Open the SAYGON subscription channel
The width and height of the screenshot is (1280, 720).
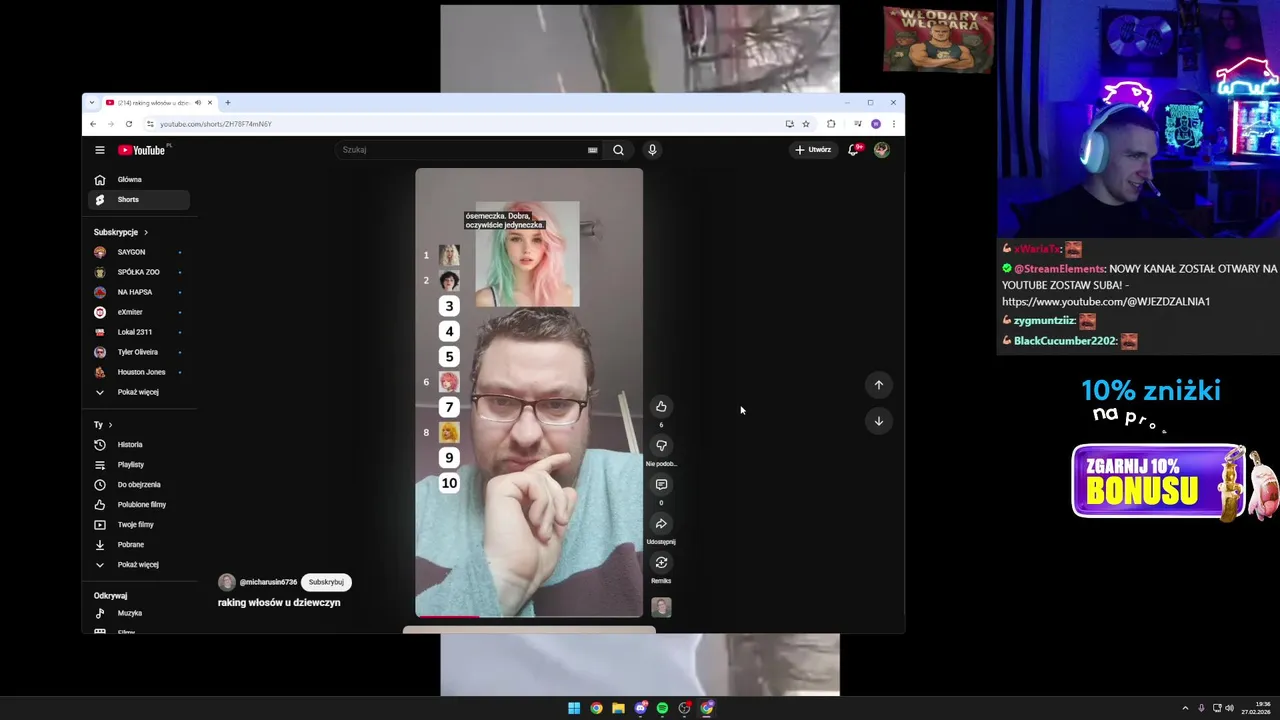point(138,252)
